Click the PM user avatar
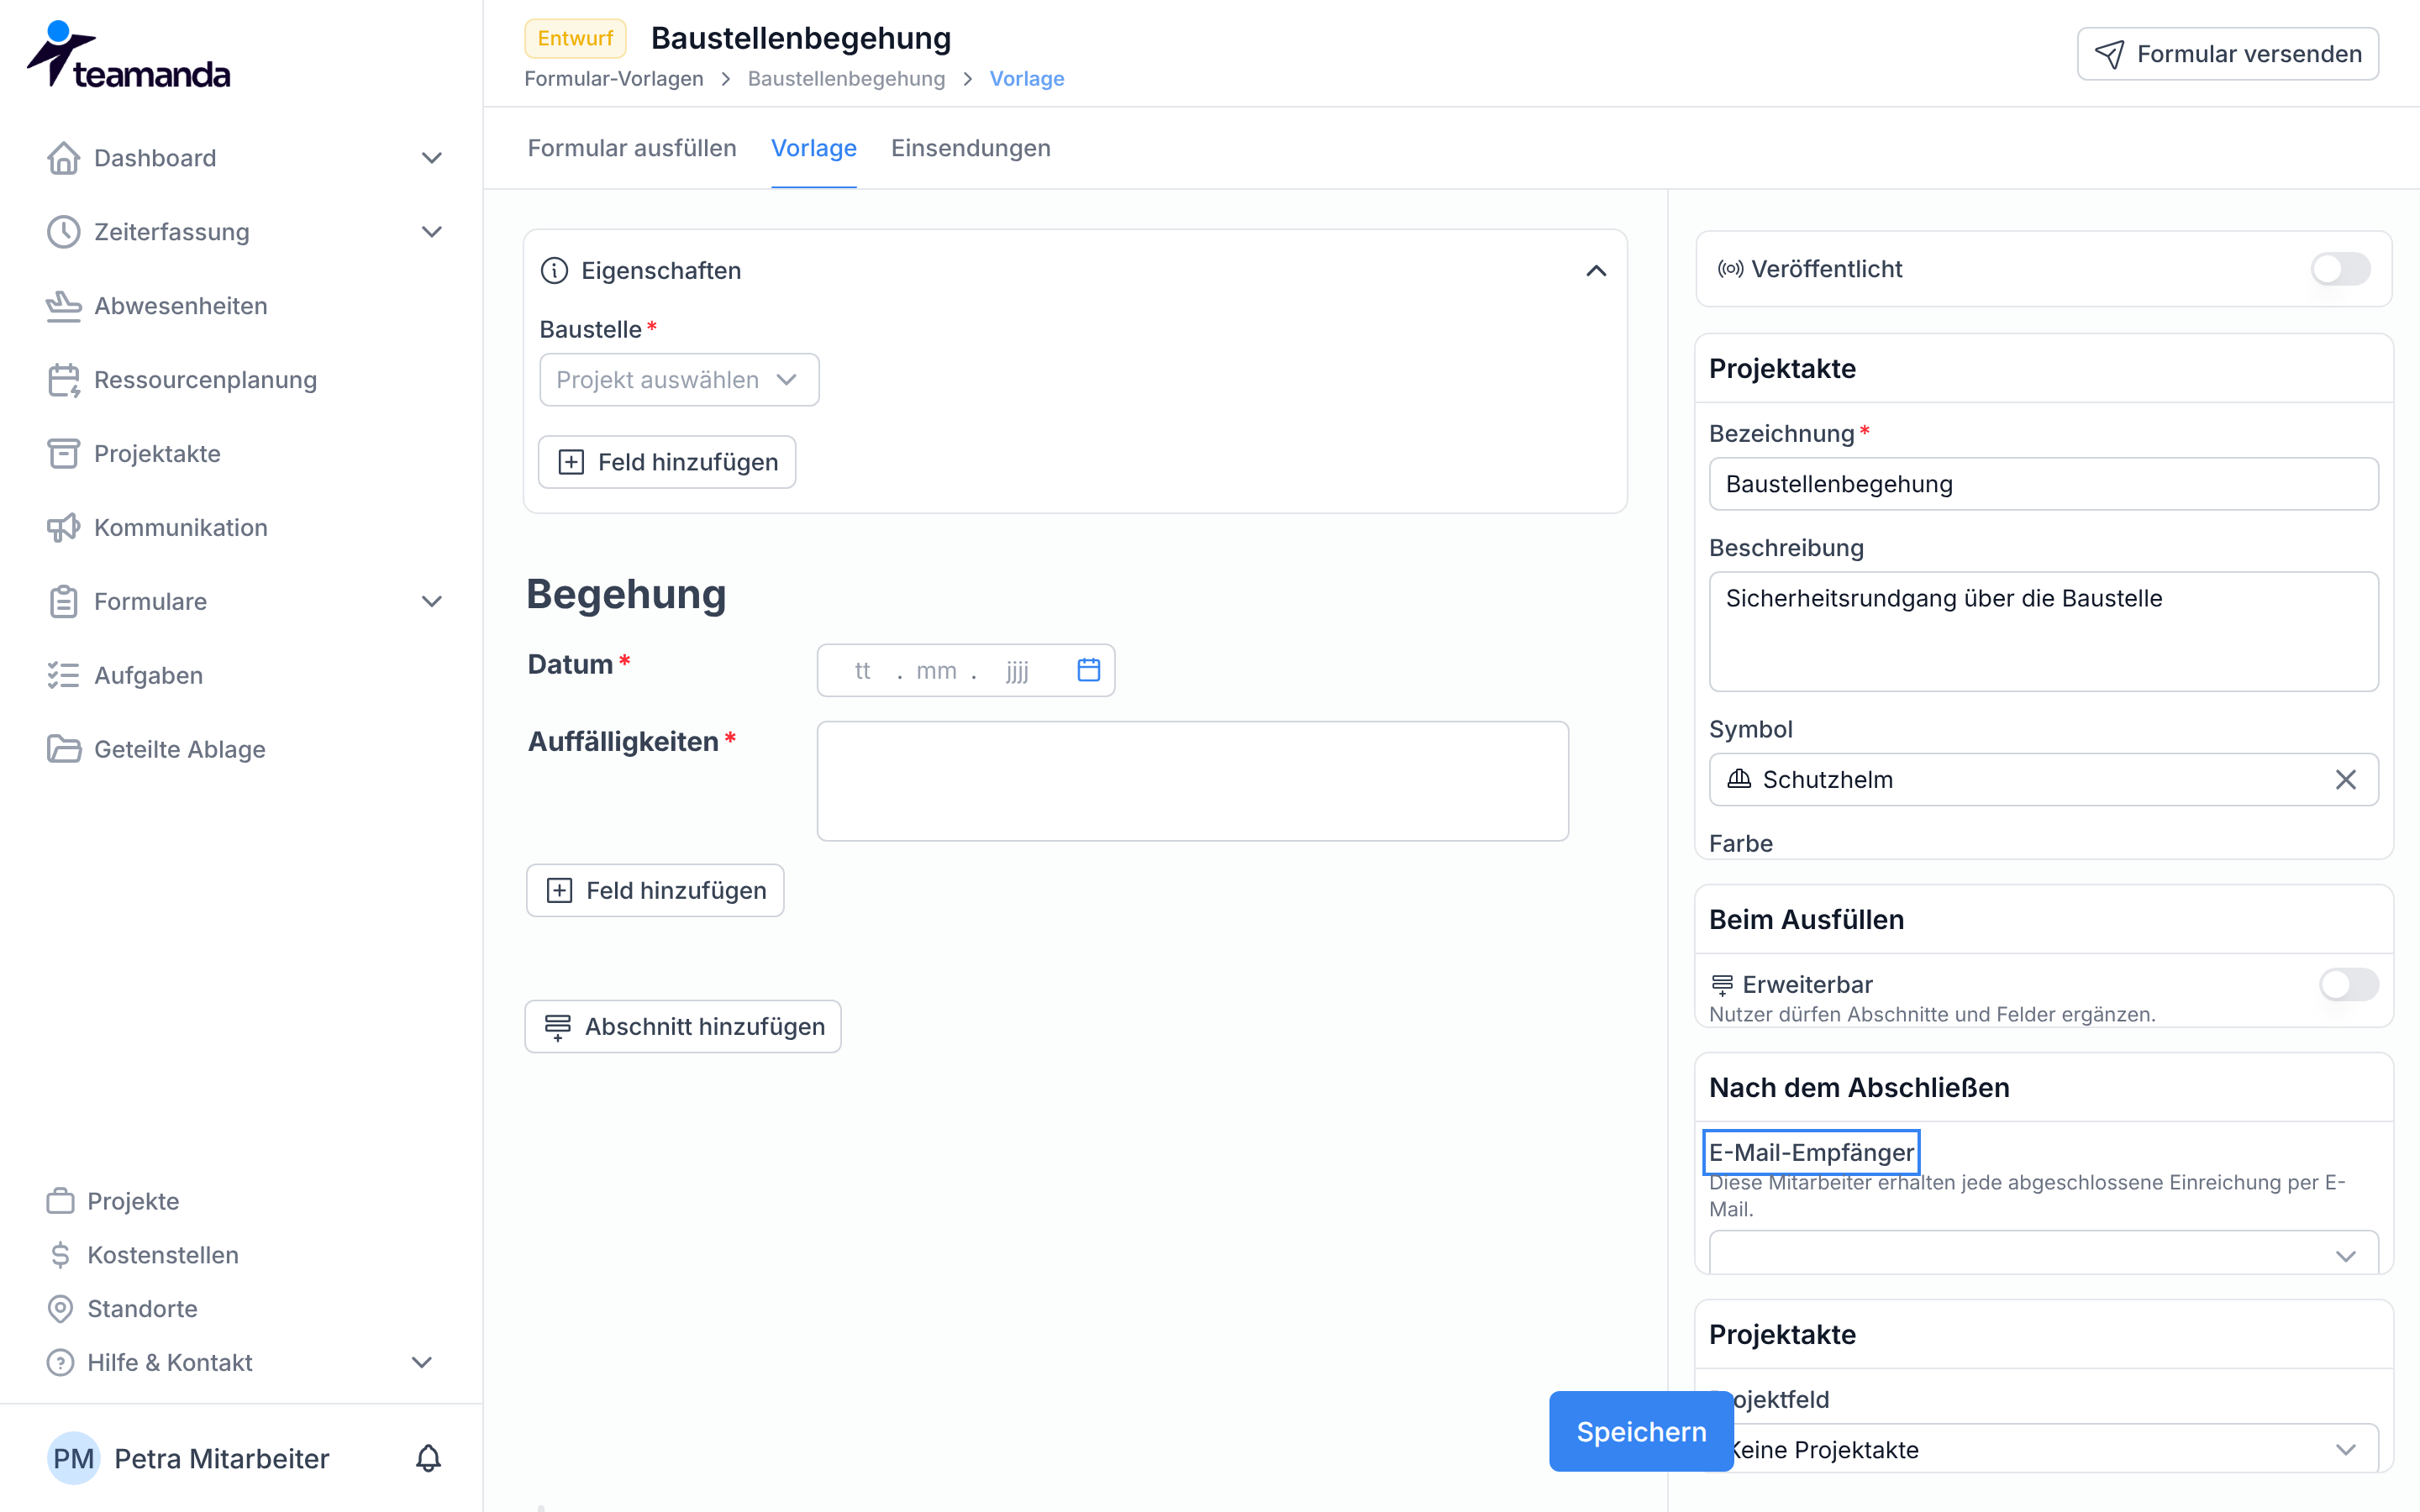 pyautogui.click(x=73, y=1459)
